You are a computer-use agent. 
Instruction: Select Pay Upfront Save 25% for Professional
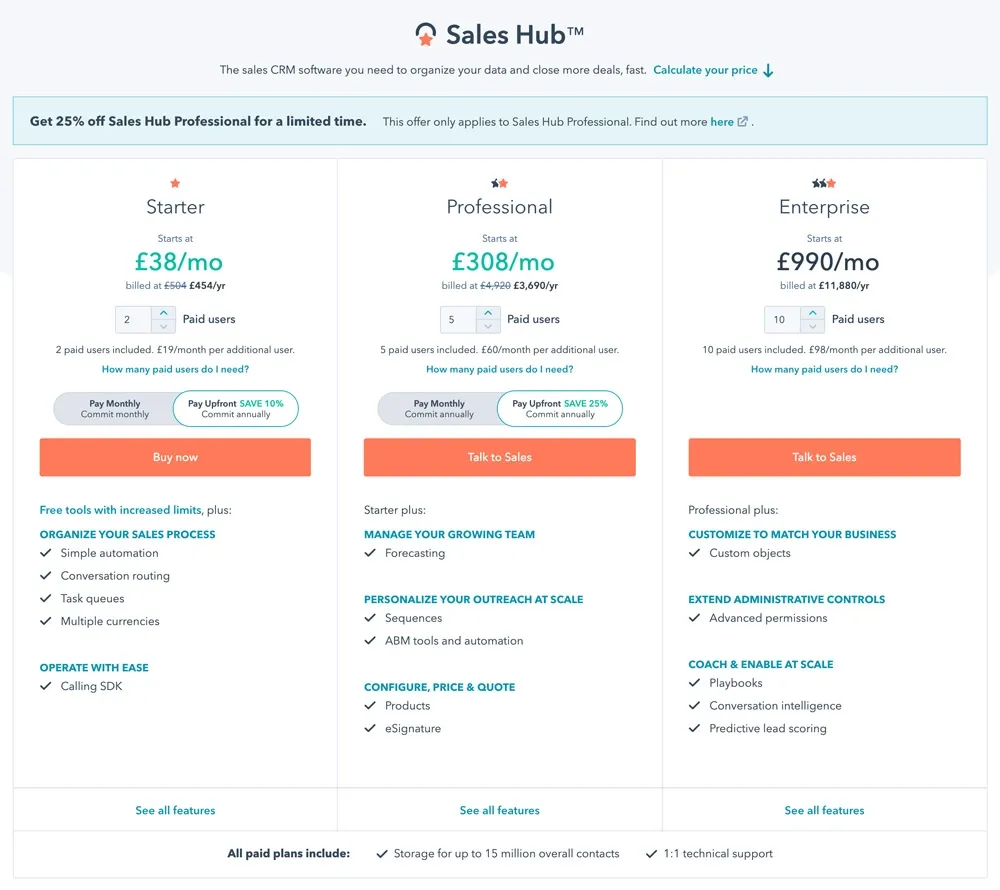click(x=560, y=409)
